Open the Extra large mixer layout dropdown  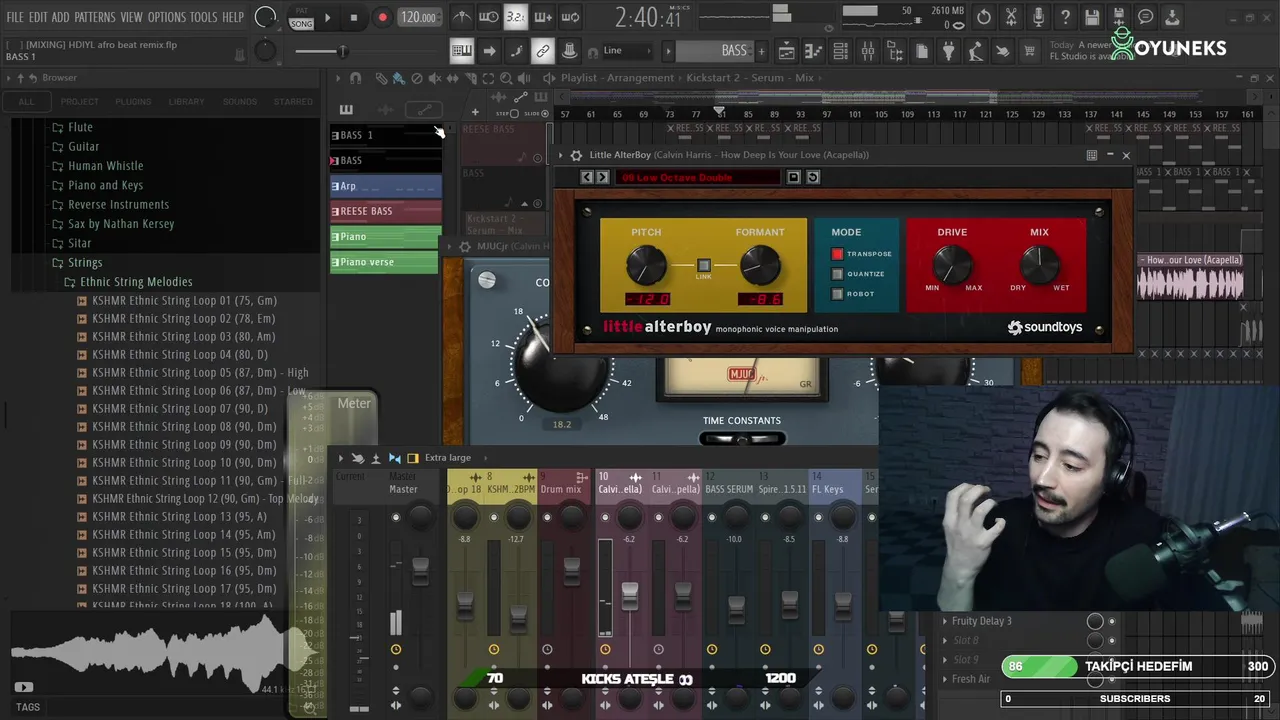[x=447, y=458]
